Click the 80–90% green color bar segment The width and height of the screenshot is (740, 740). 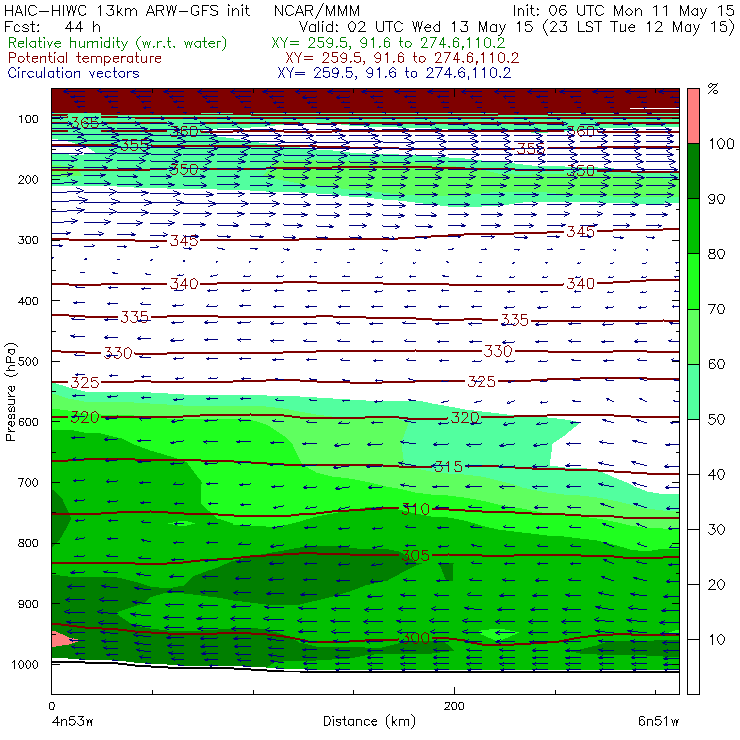coord(693,226)
